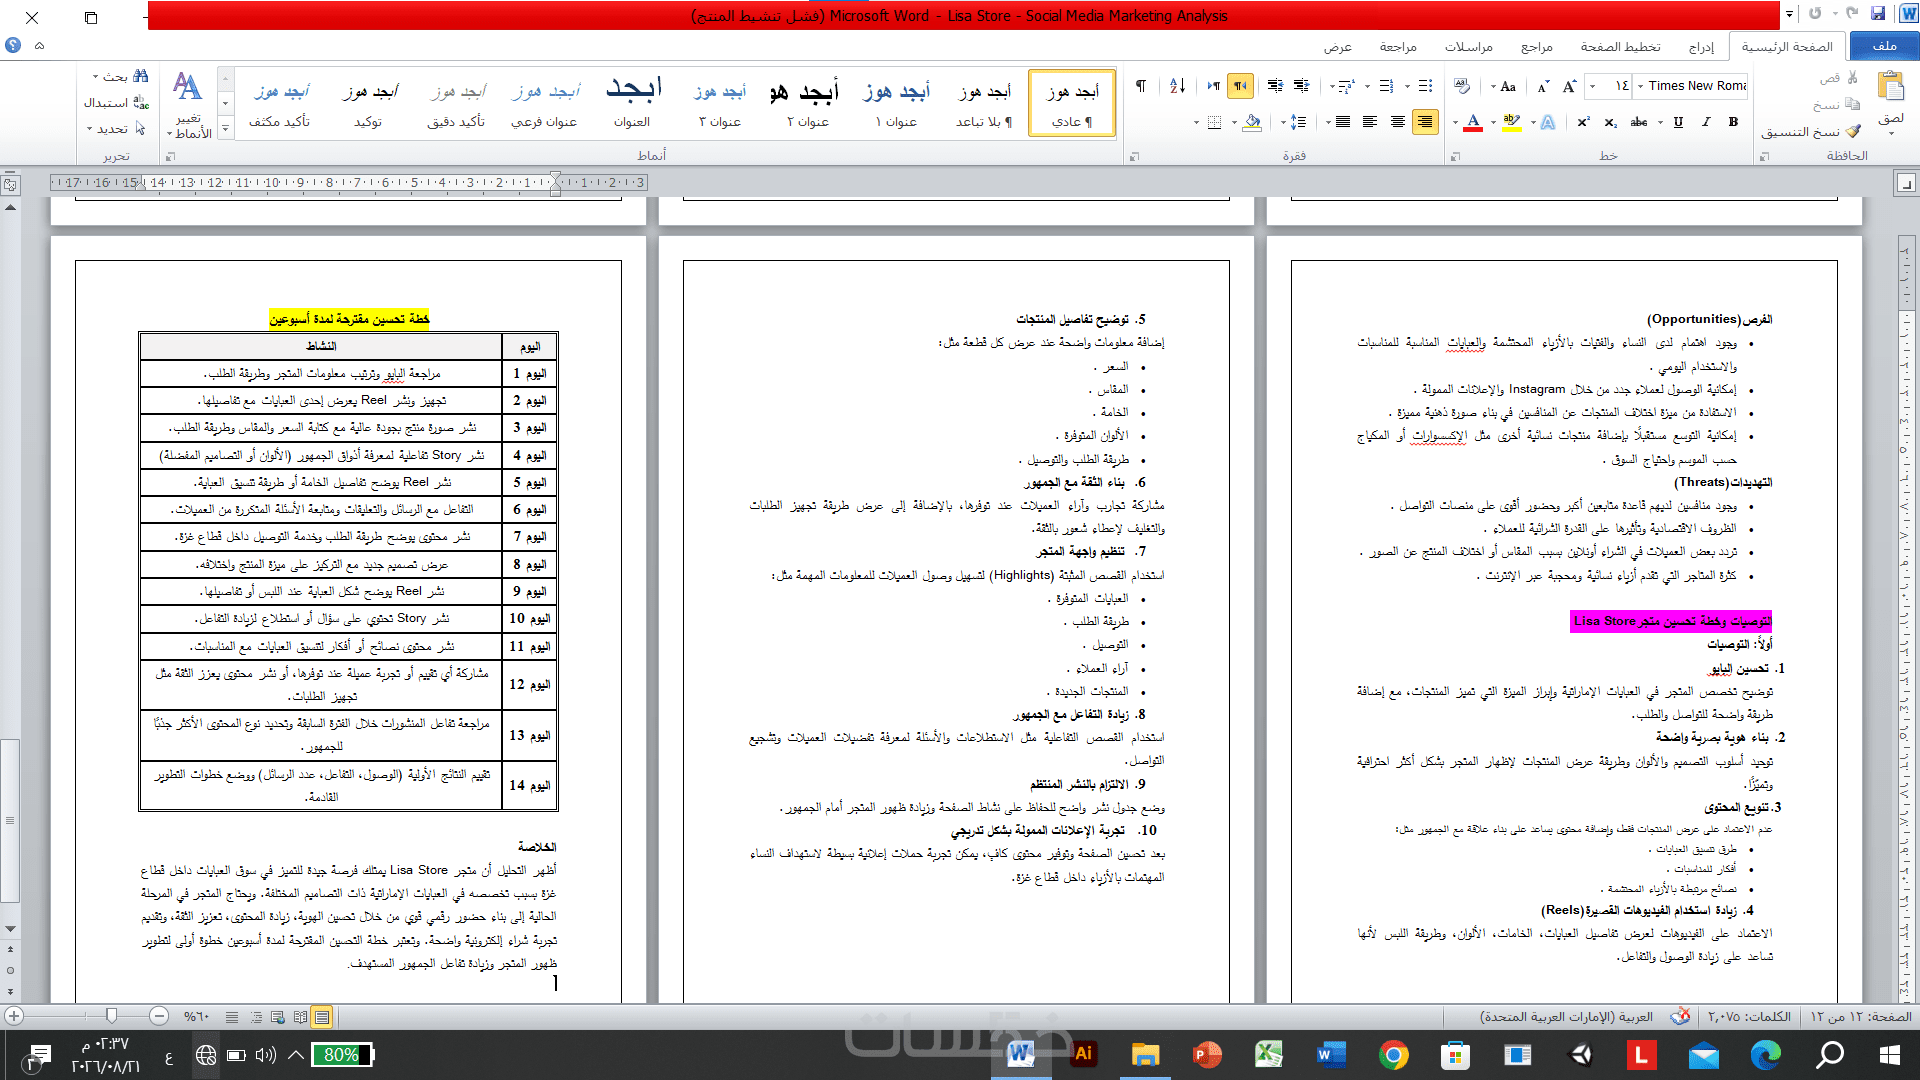Toggle right-to-left text direction
Screen dimensions: 1920x1080
click(x=1240, y=86)
